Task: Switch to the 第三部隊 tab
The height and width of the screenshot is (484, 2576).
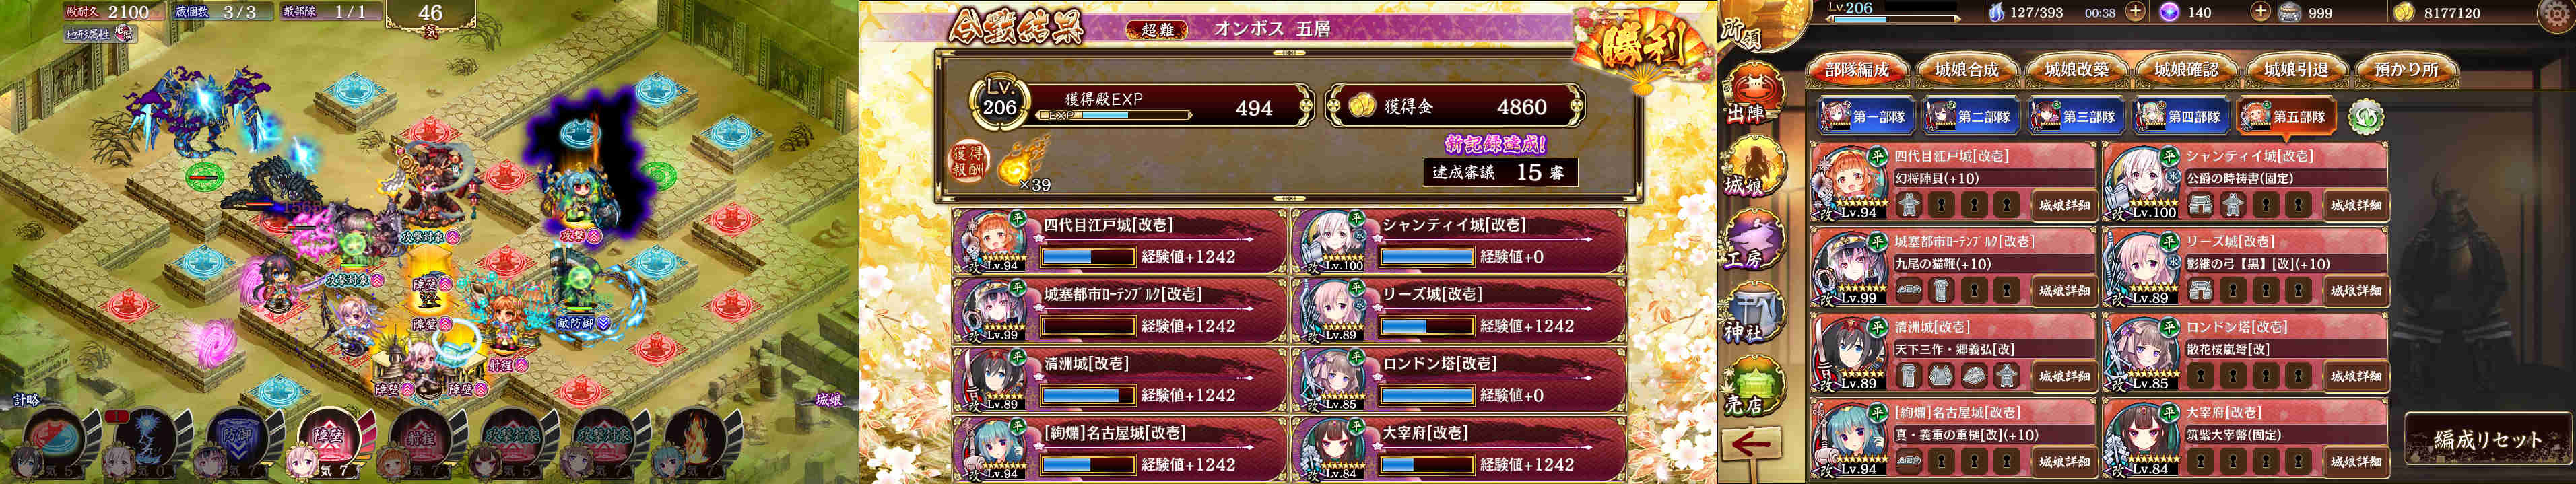Action: coord(2076,117)
